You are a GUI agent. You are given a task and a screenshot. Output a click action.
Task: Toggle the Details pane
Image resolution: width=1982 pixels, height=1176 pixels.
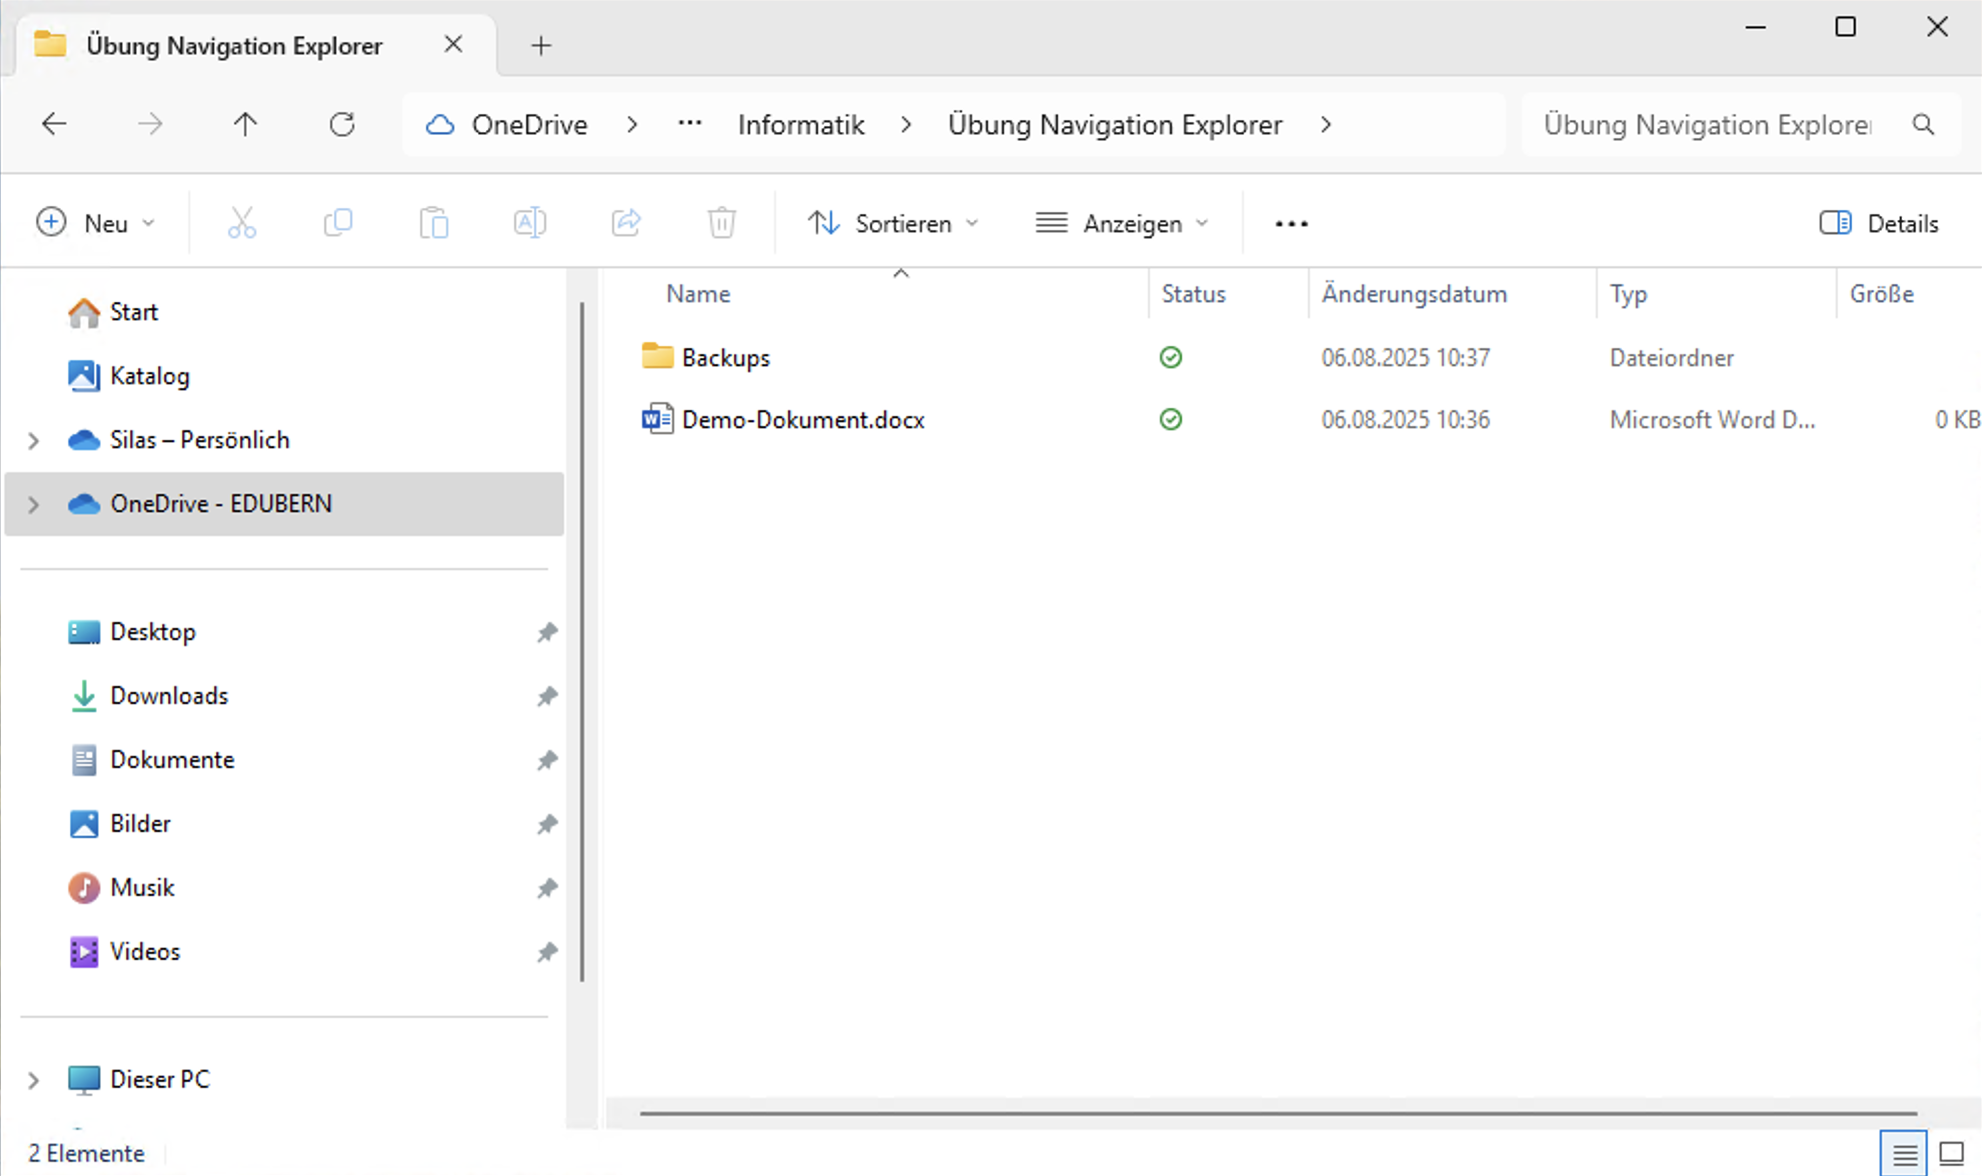[1878, 222]
